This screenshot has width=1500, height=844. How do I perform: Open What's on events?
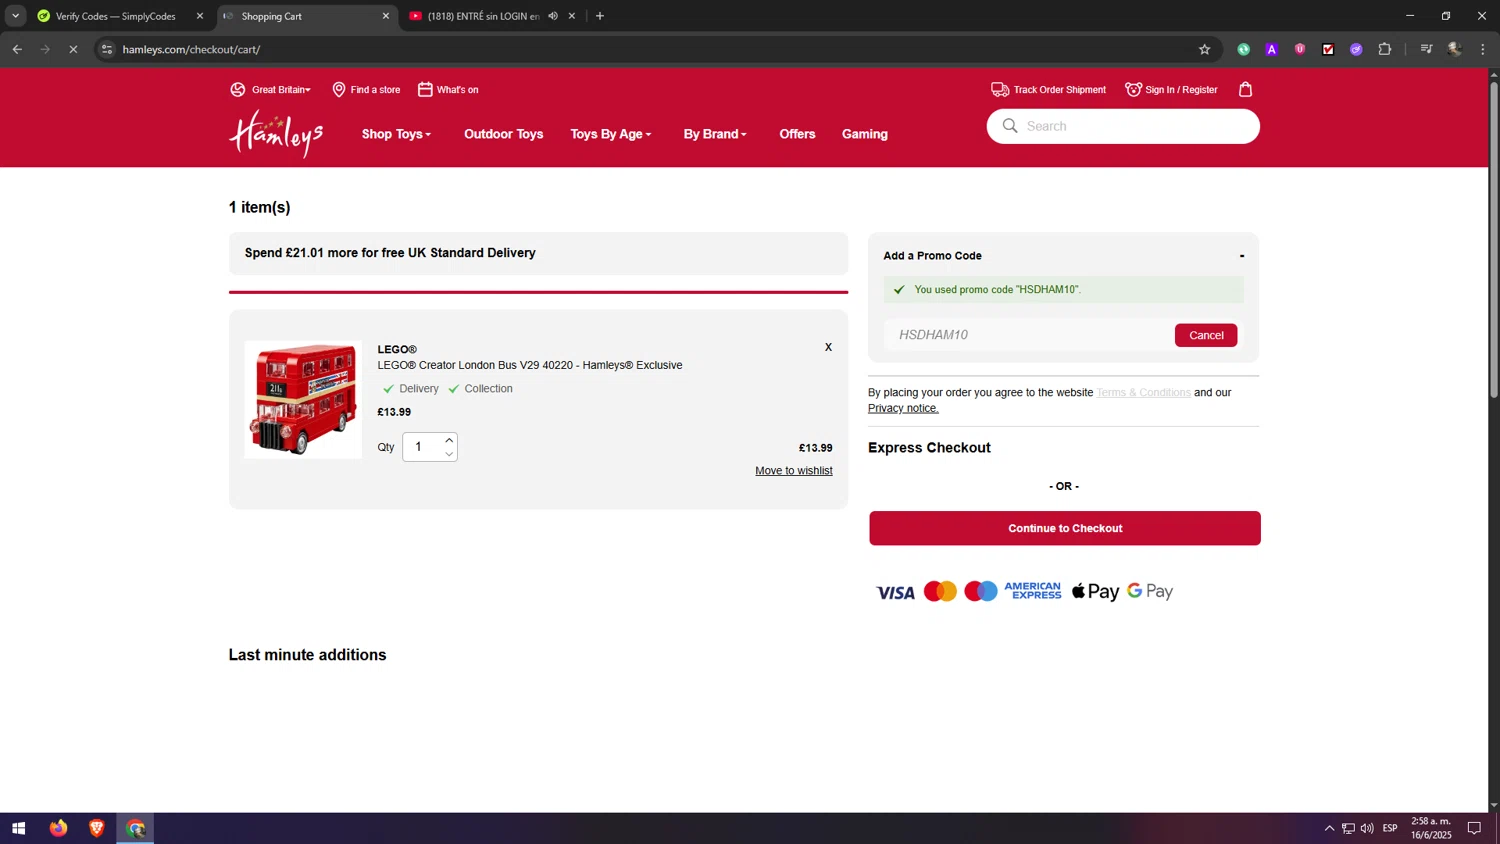(x=448, y=90)
